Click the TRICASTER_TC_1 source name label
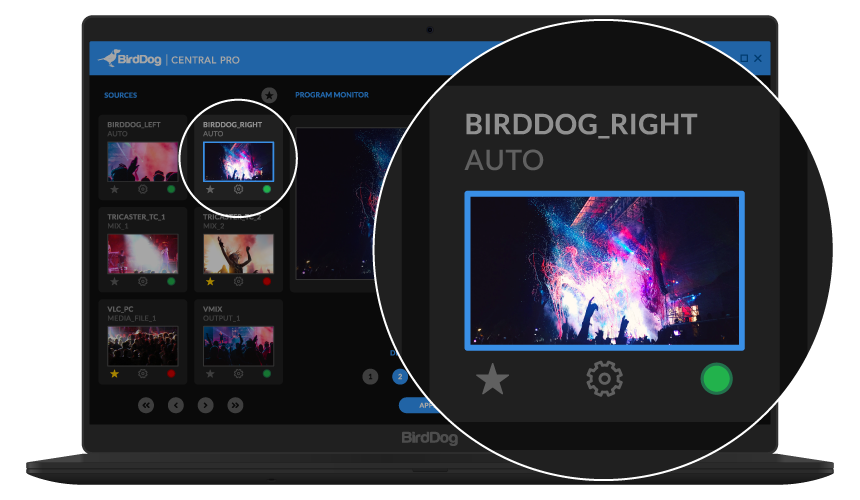860x500 pixels. tap(136, 217)
